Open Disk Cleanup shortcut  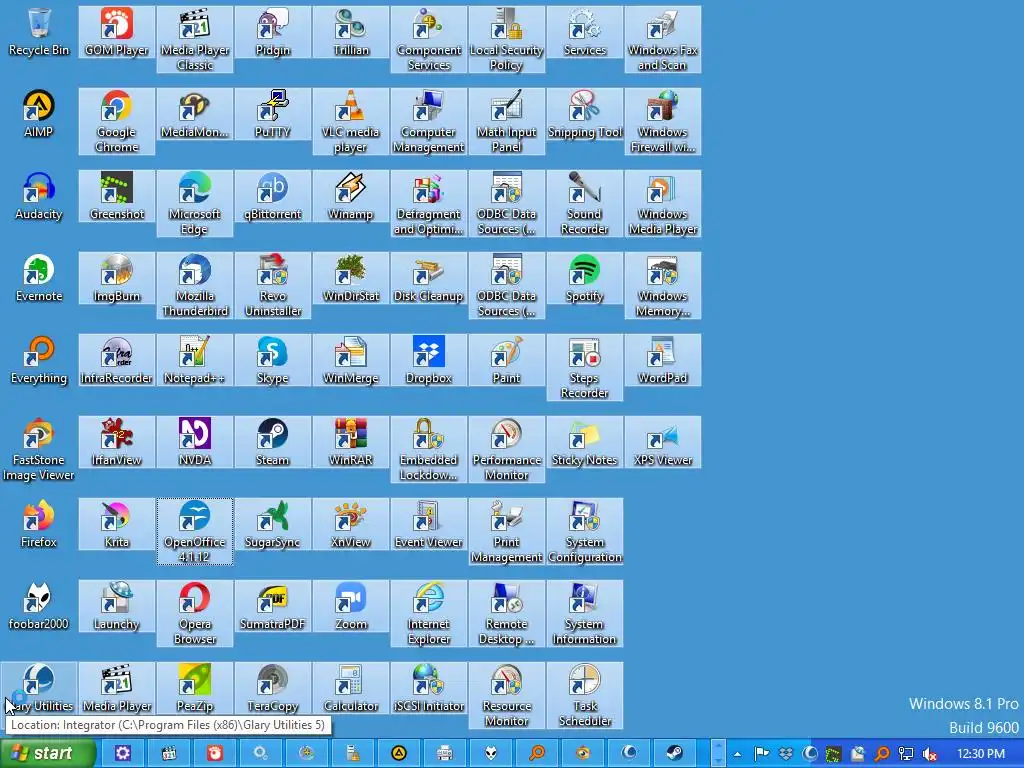[x=428, y=278]
